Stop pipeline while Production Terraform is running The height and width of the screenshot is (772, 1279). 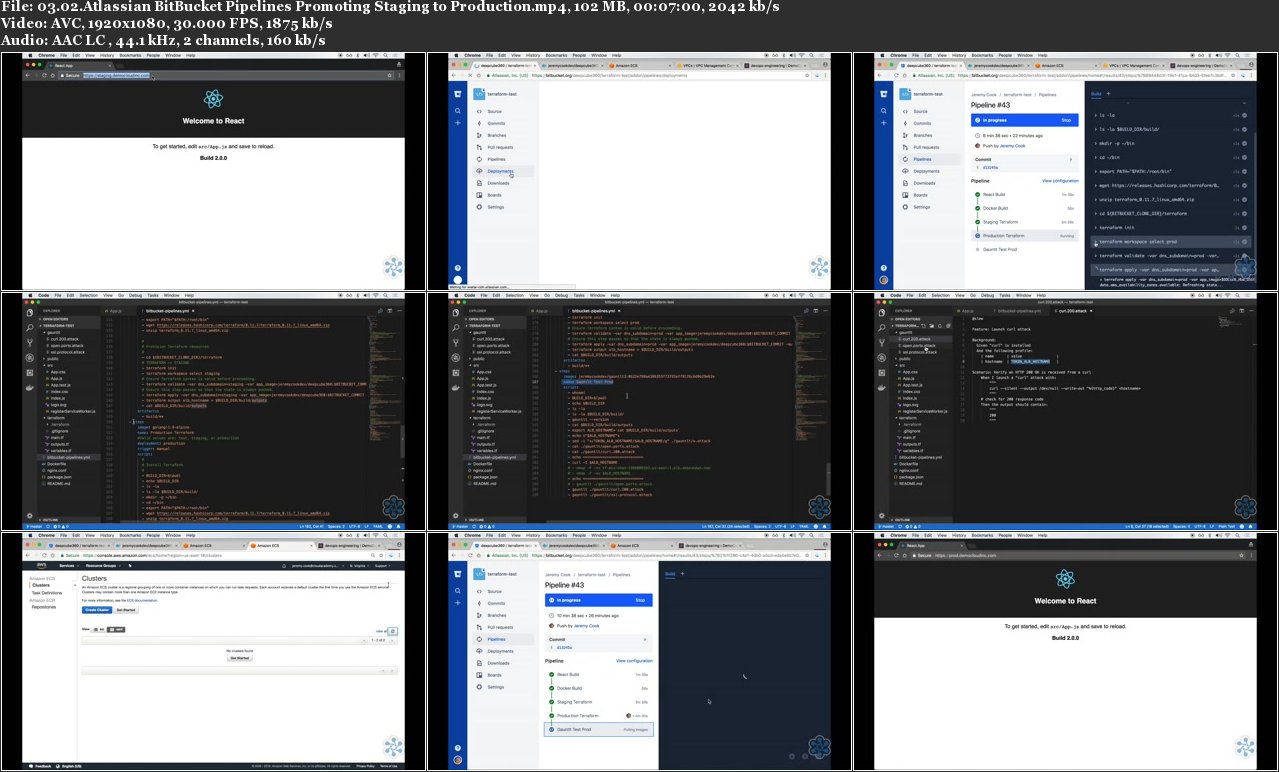click(x=1065, y=119)
